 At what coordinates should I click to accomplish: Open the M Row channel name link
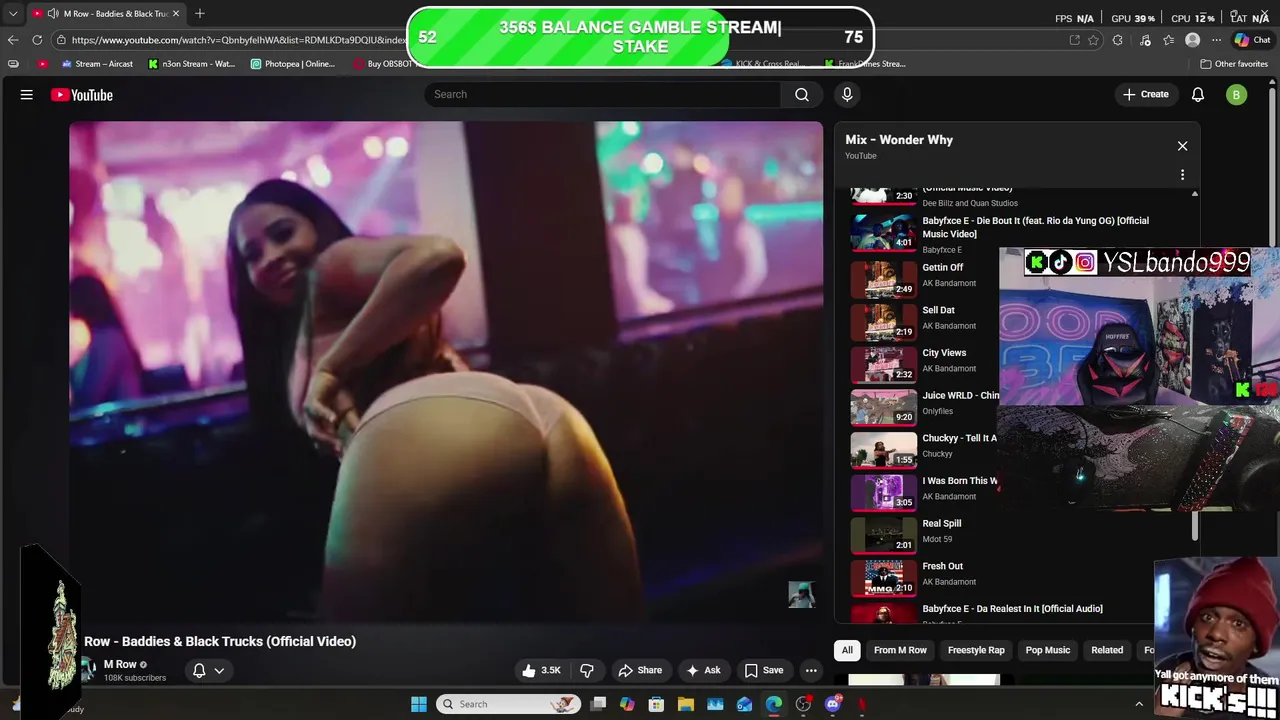tap(120, 664)
